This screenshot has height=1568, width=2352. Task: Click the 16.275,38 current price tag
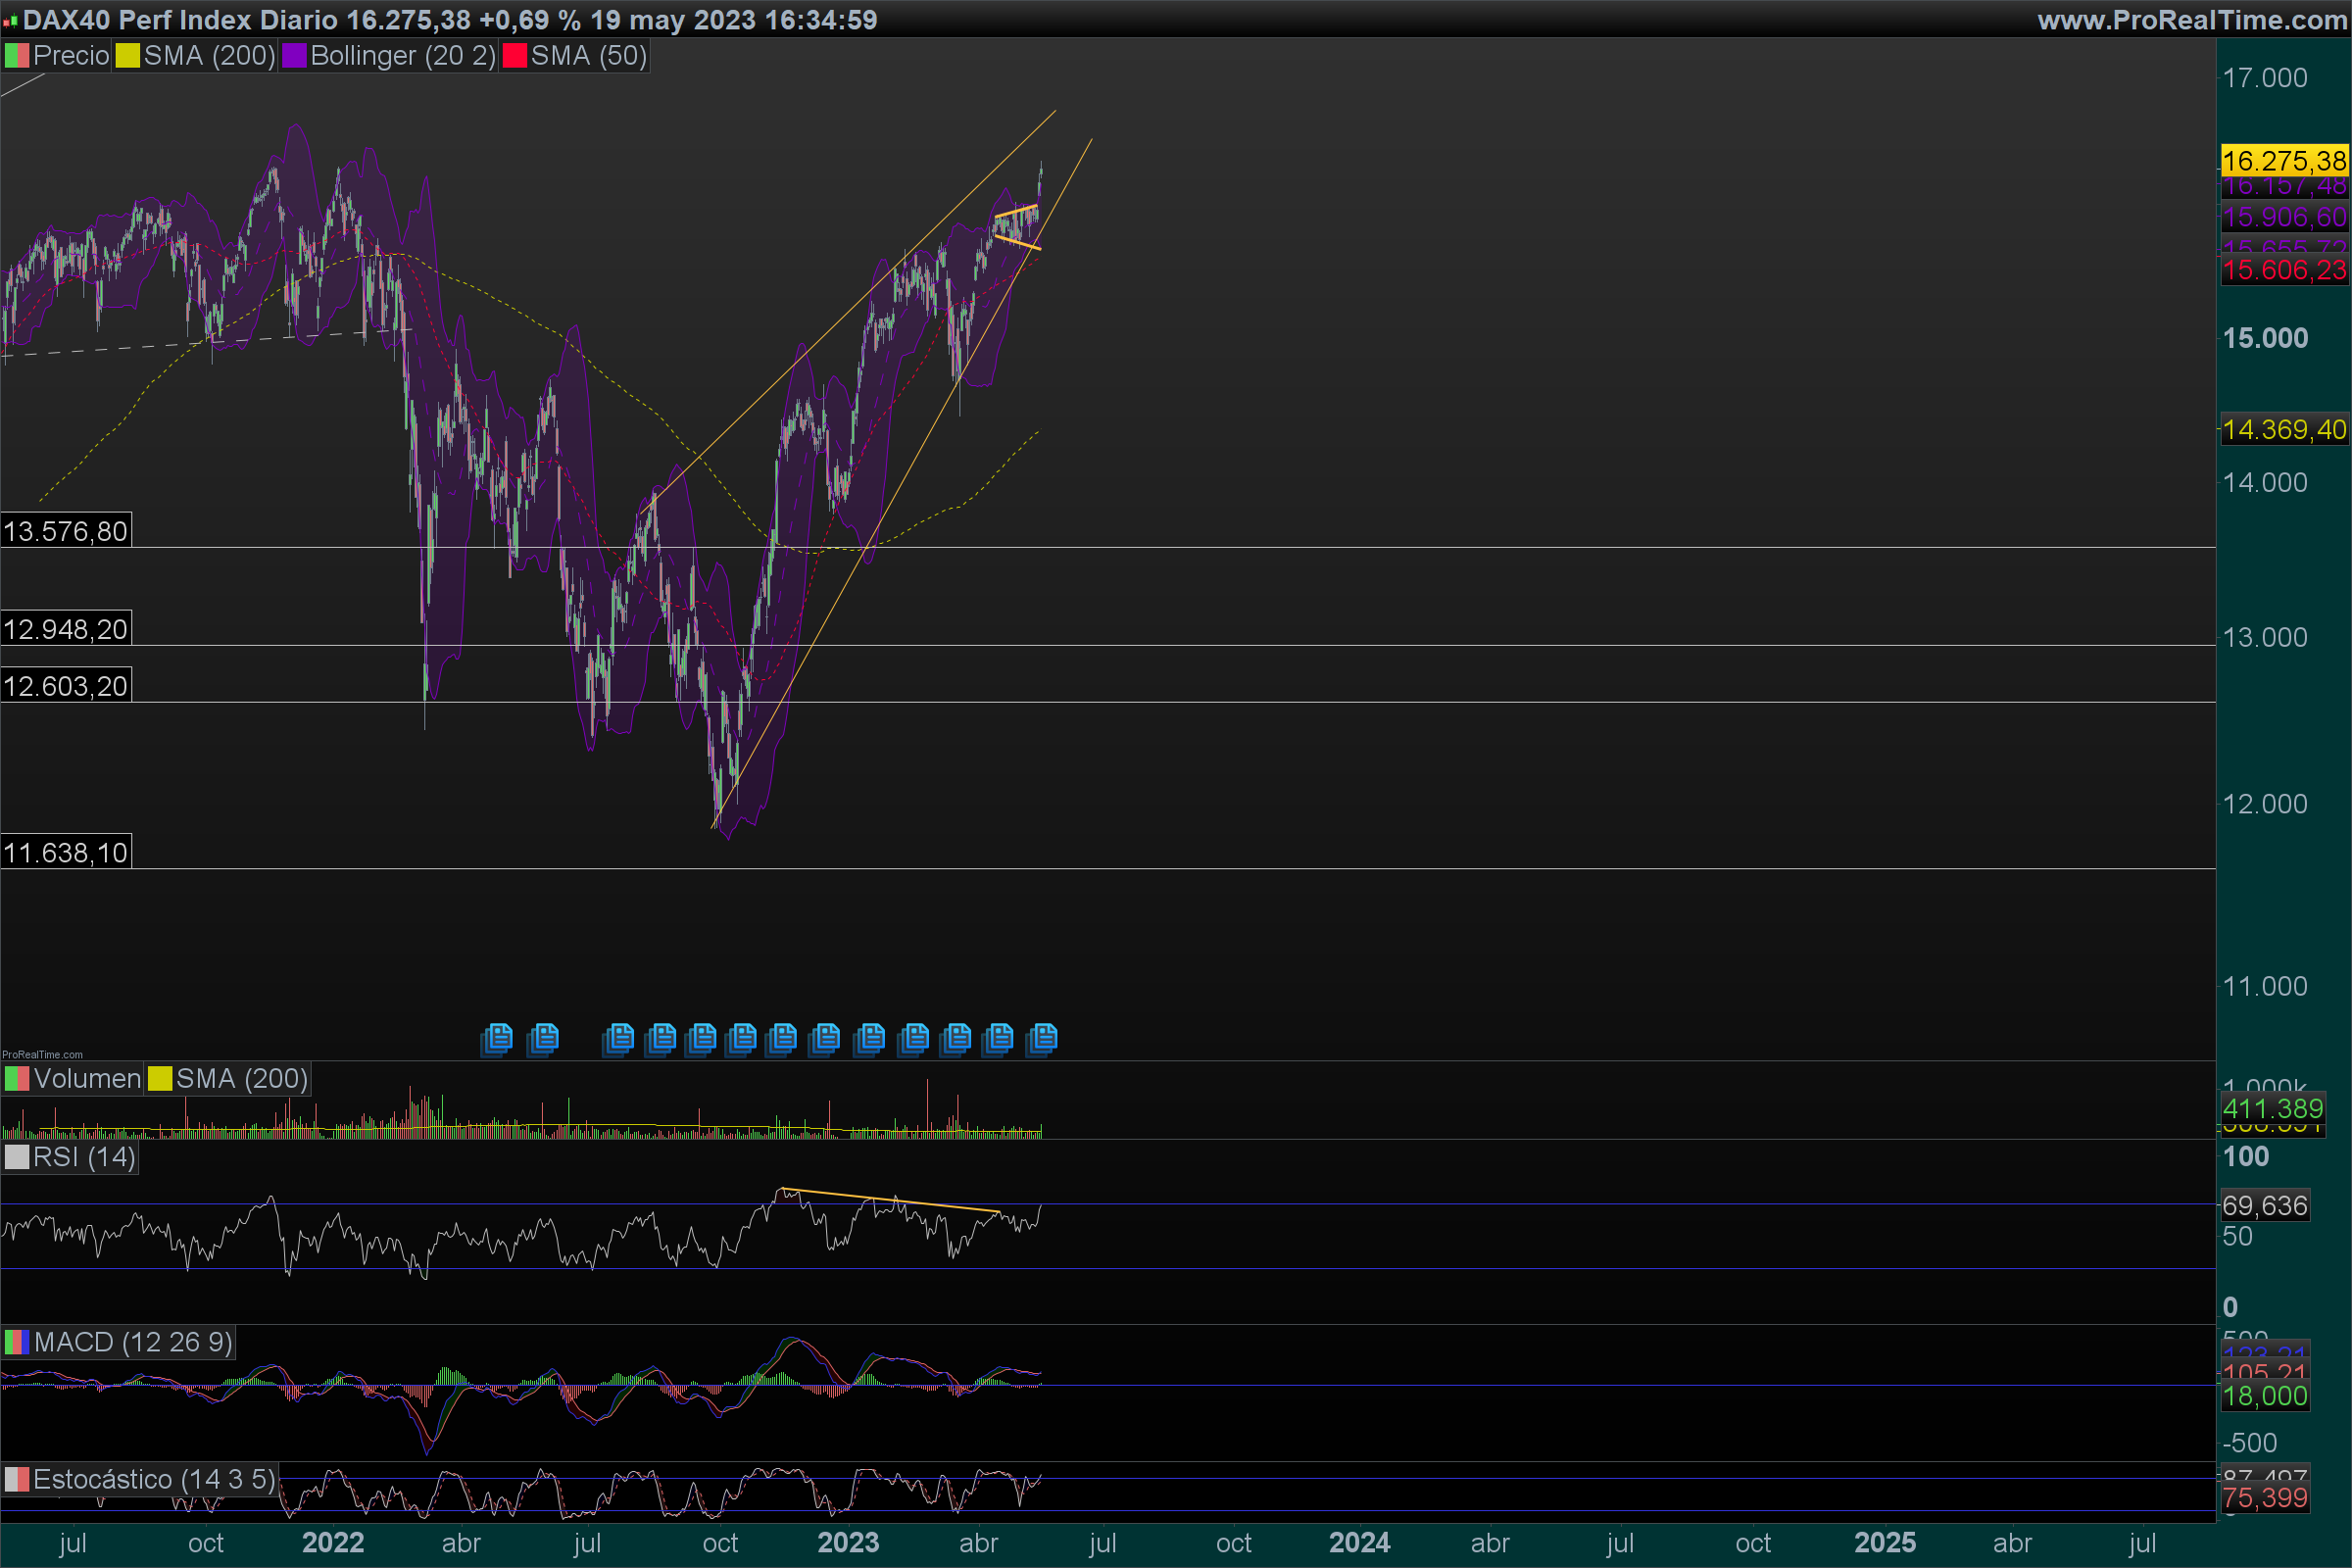point(2283,161)
